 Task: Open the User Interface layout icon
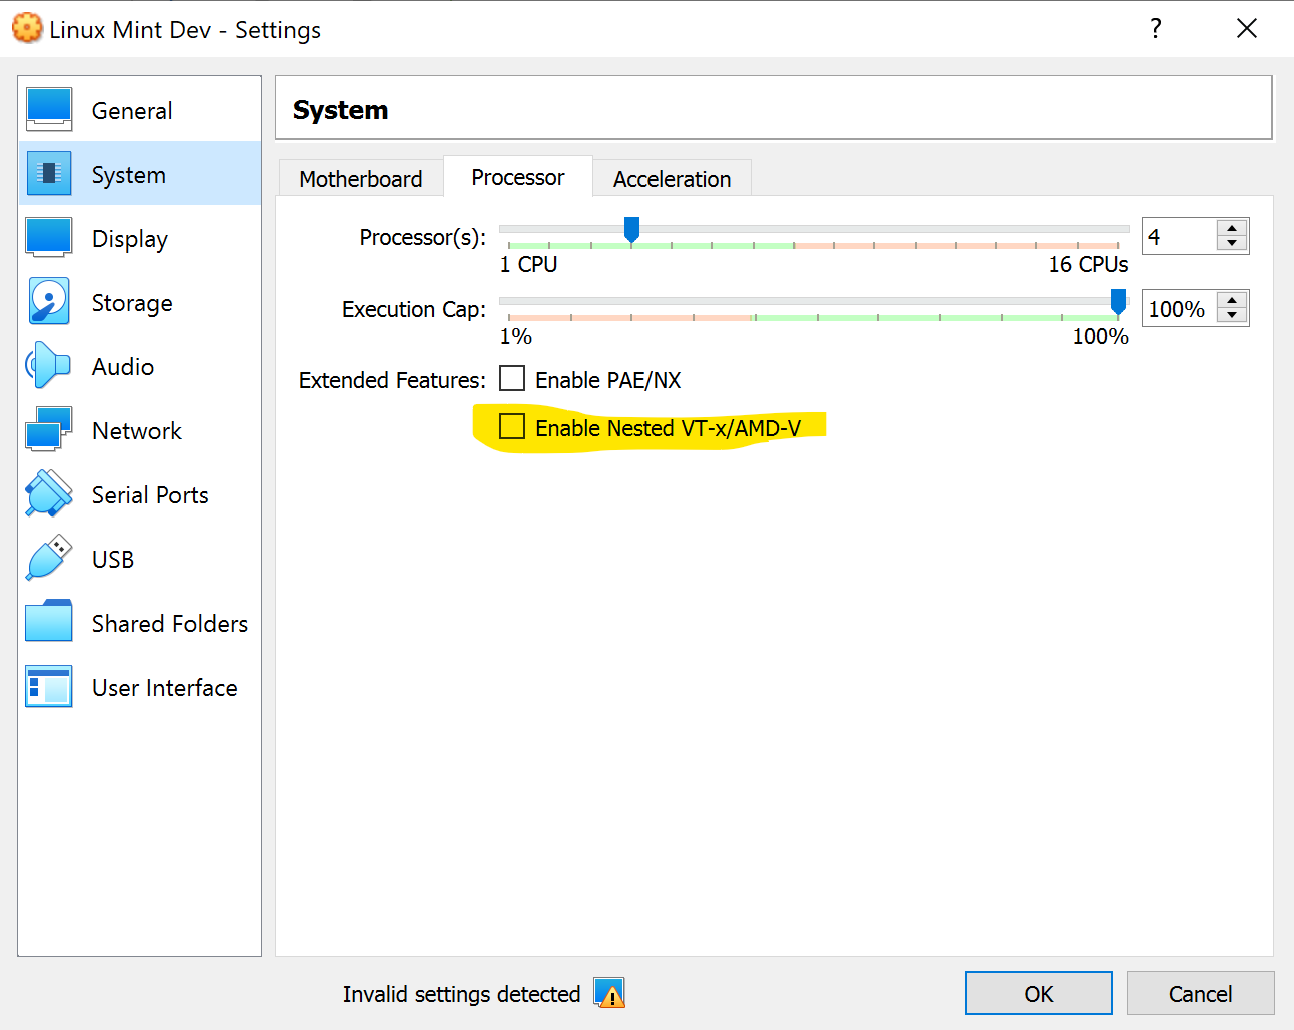(49, 687)
